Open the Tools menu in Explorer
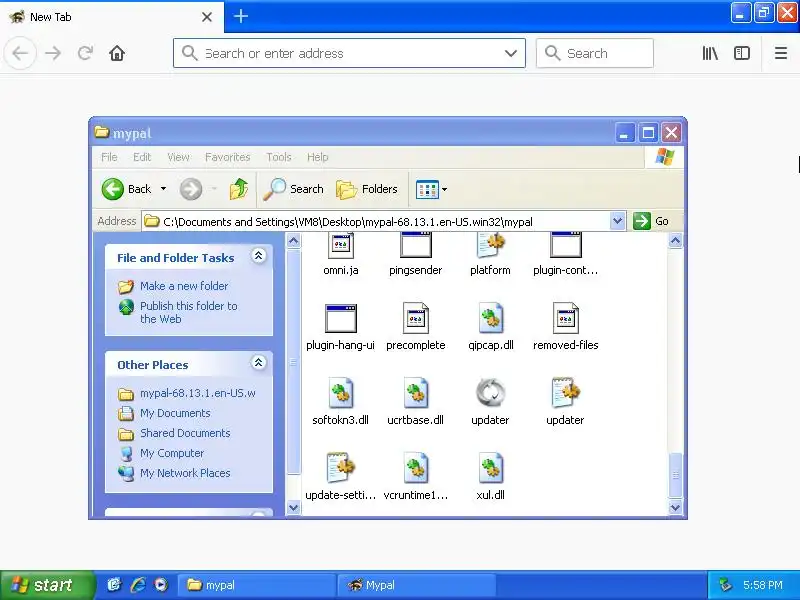This screenshot has height=600, width=800. coord(279,157)
